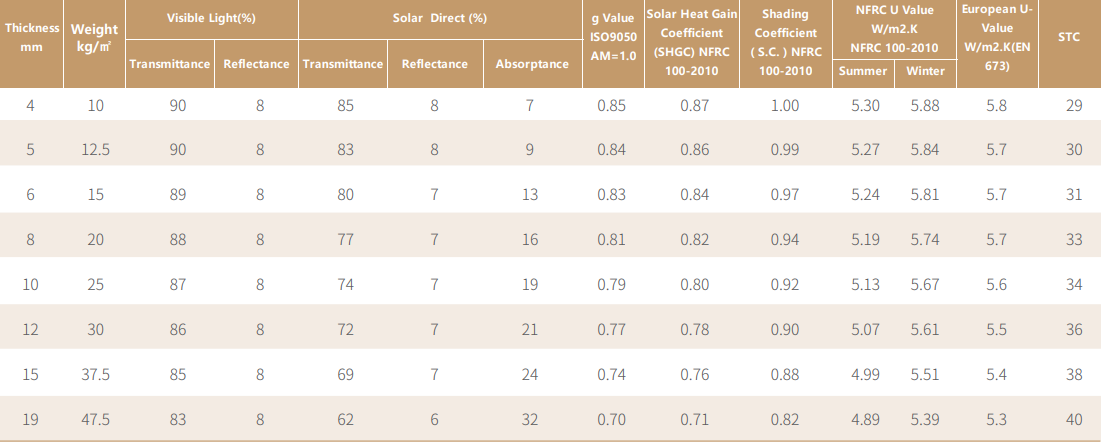This screenshot has width=1104, height=448.
Task: Click the Summer U Value sub-header
Action: tap(862, 70)
